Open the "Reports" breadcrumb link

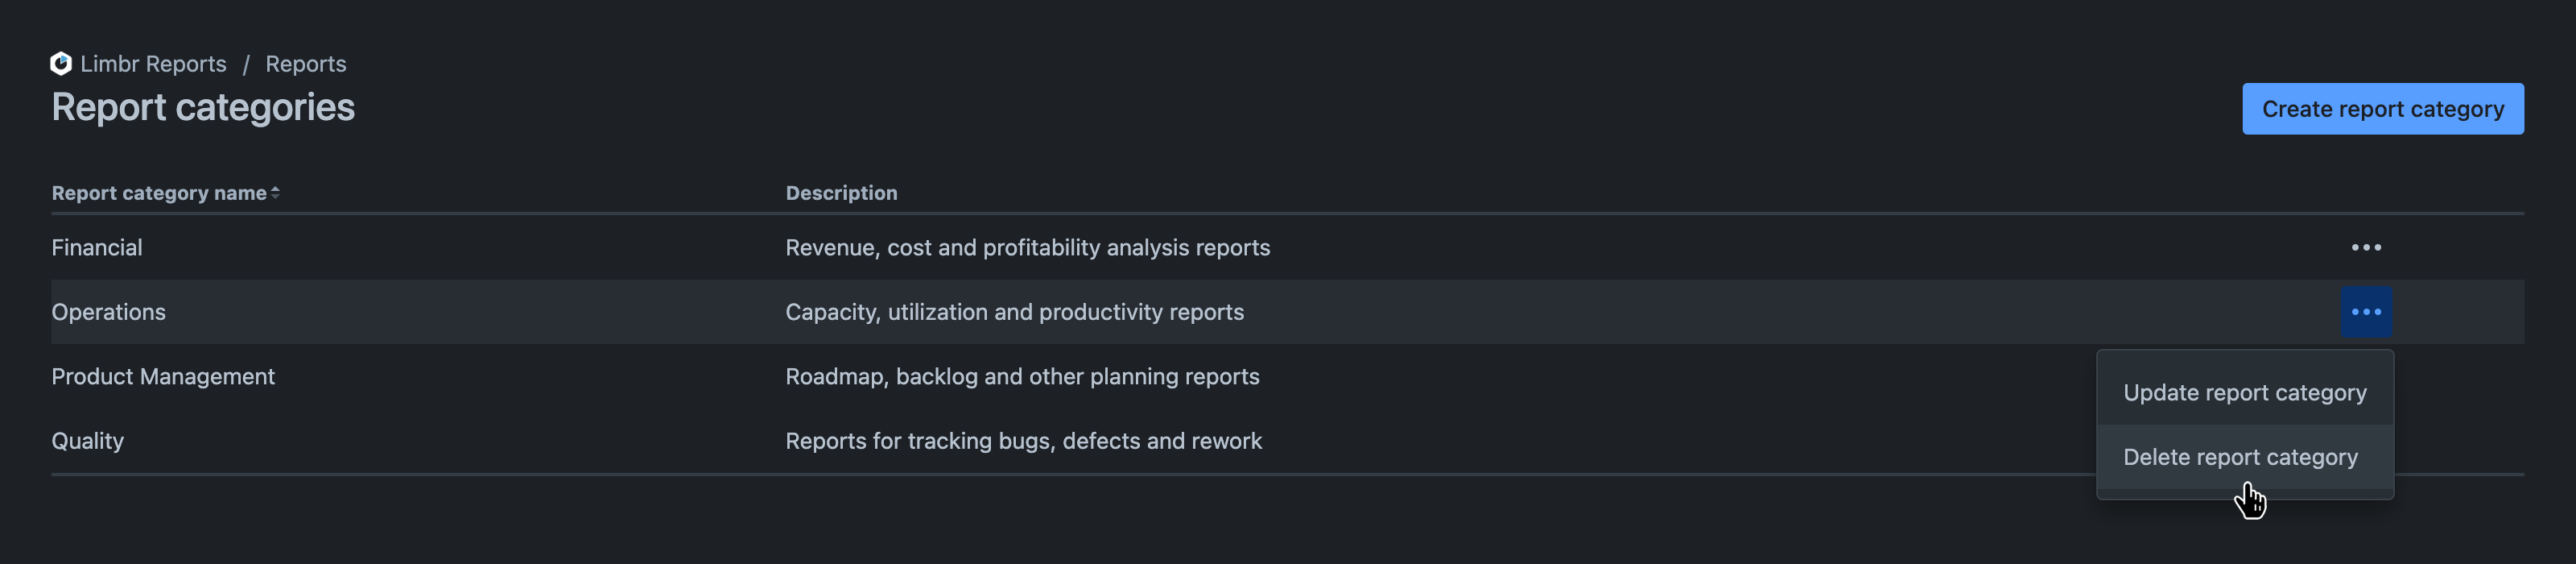click(305, 63)
